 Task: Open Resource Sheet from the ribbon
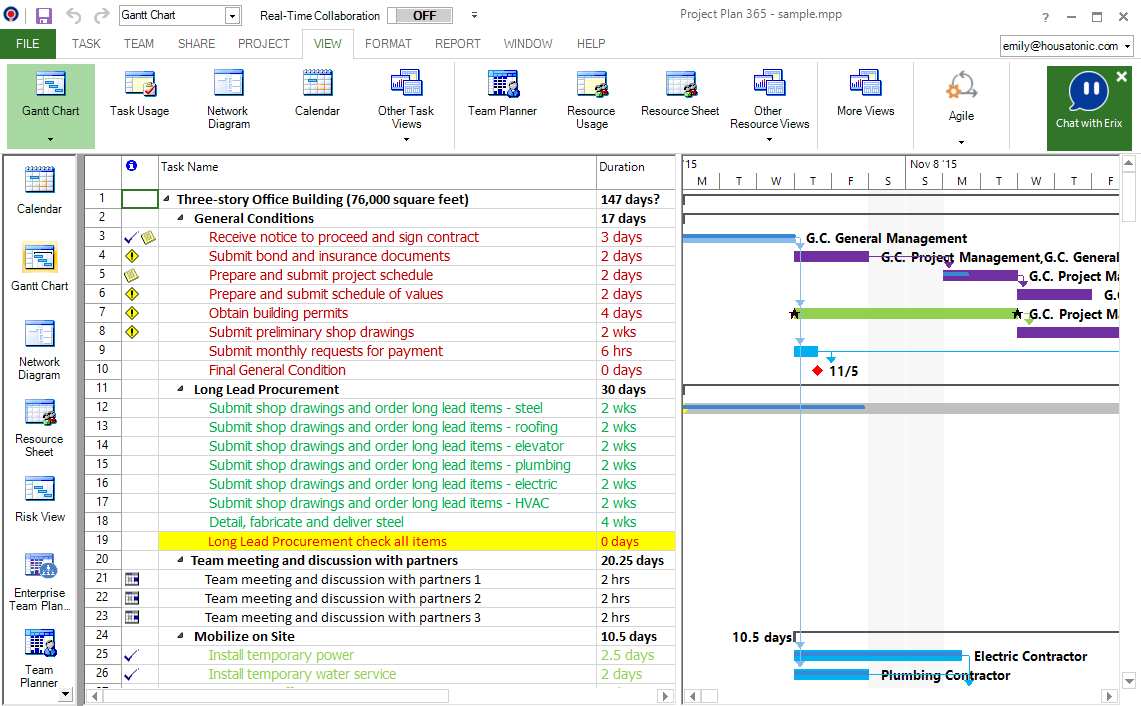pyautogui.click(x=679, y=95)
